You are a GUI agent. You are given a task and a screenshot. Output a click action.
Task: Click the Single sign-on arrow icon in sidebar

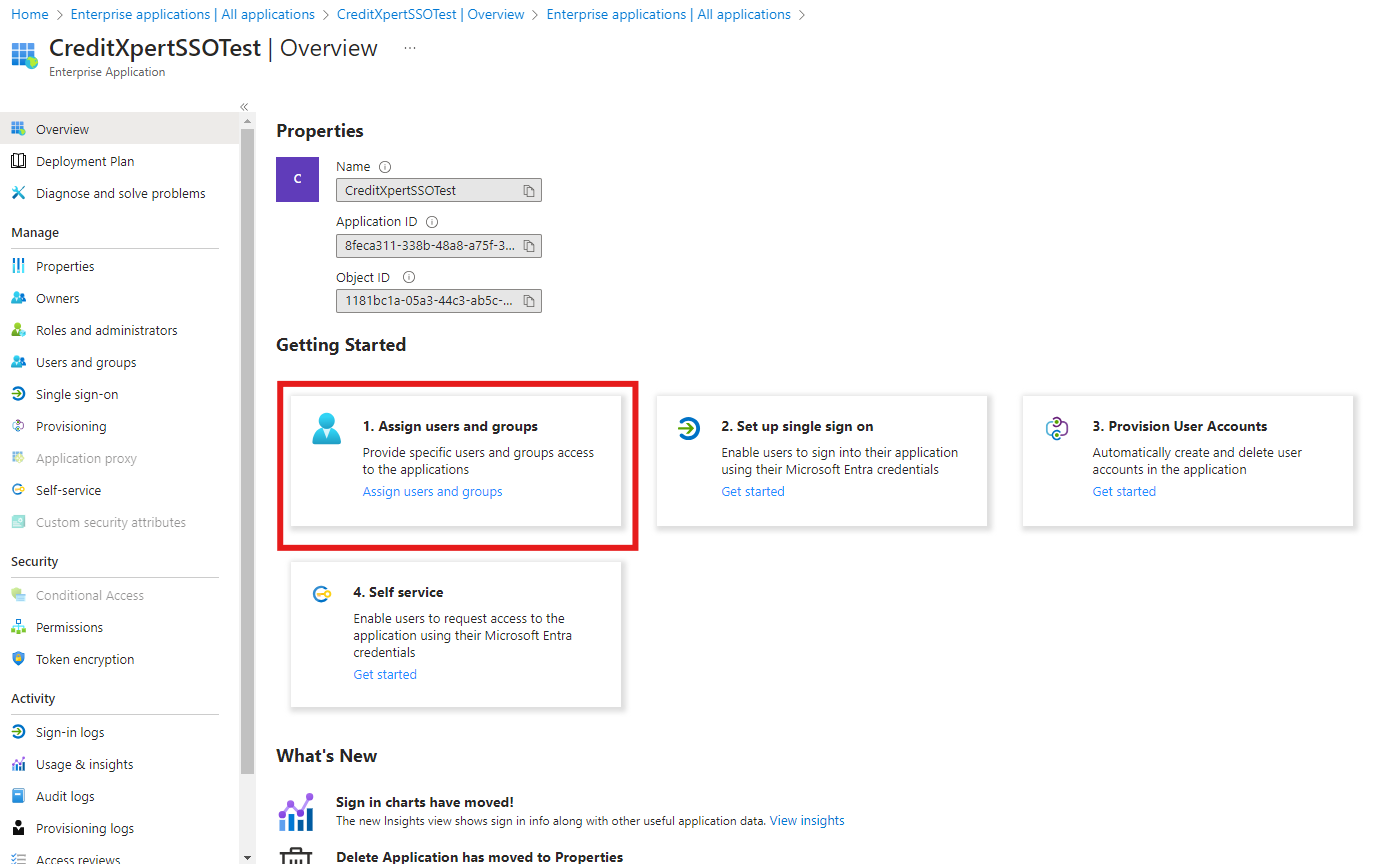click(18, 394)
